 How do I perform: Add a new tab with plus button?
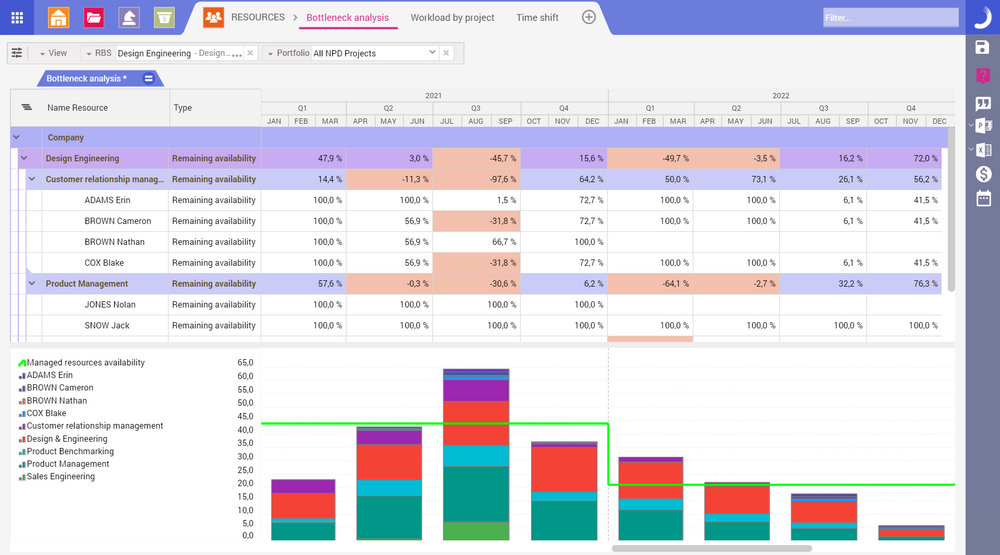click(x=589, y=17)
